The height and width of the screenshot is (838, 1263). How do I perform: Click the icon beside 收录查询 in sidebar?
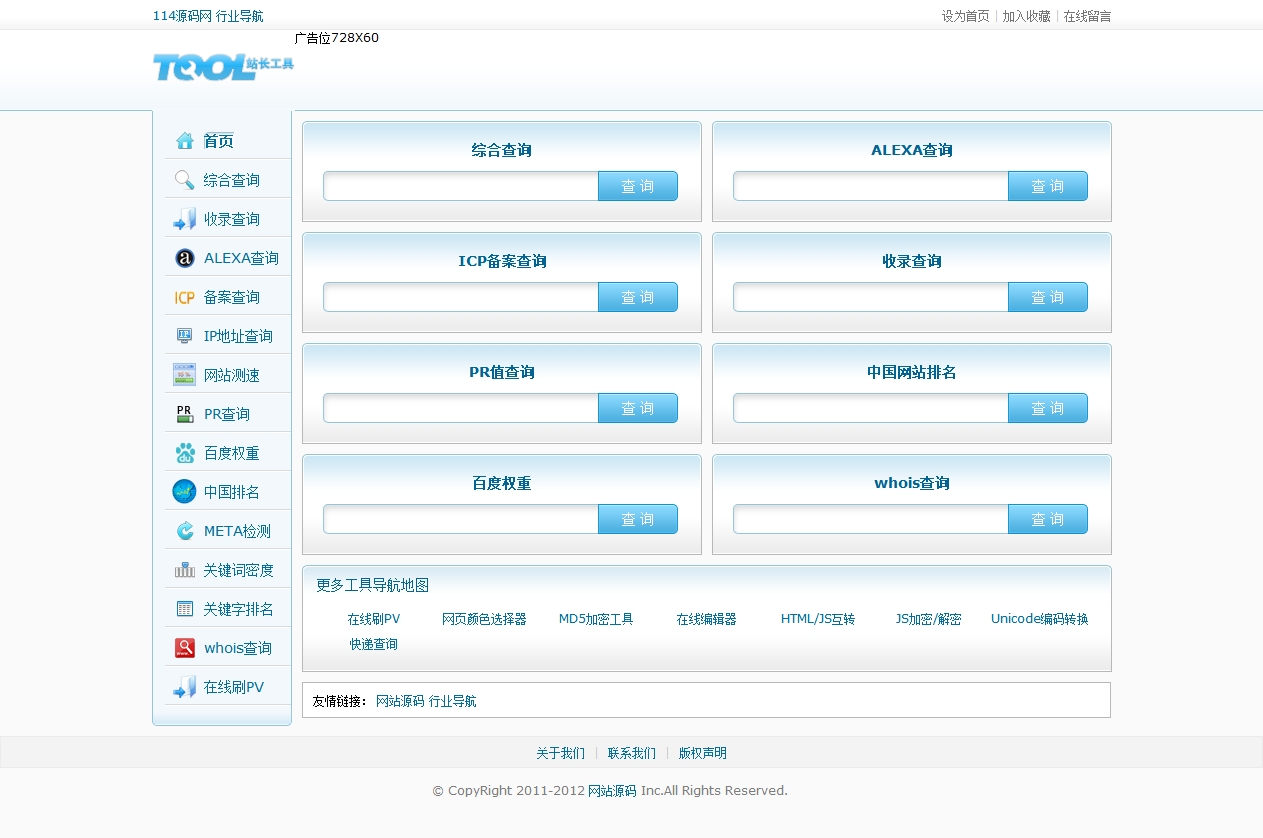[x=185, y=219]
